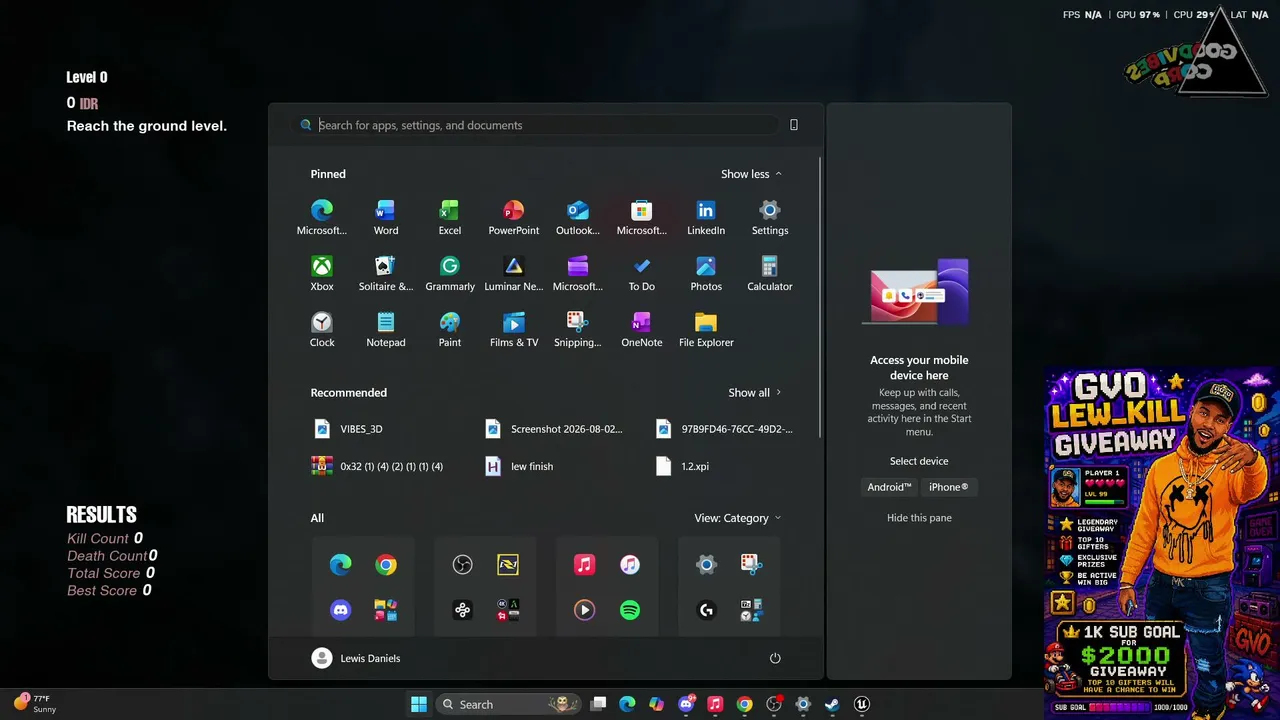This screenshot has width=1280, height=720.
Task: Open the 0x32 (1) (4) archive
Action: pyautogui.click(x=378, y=466)
